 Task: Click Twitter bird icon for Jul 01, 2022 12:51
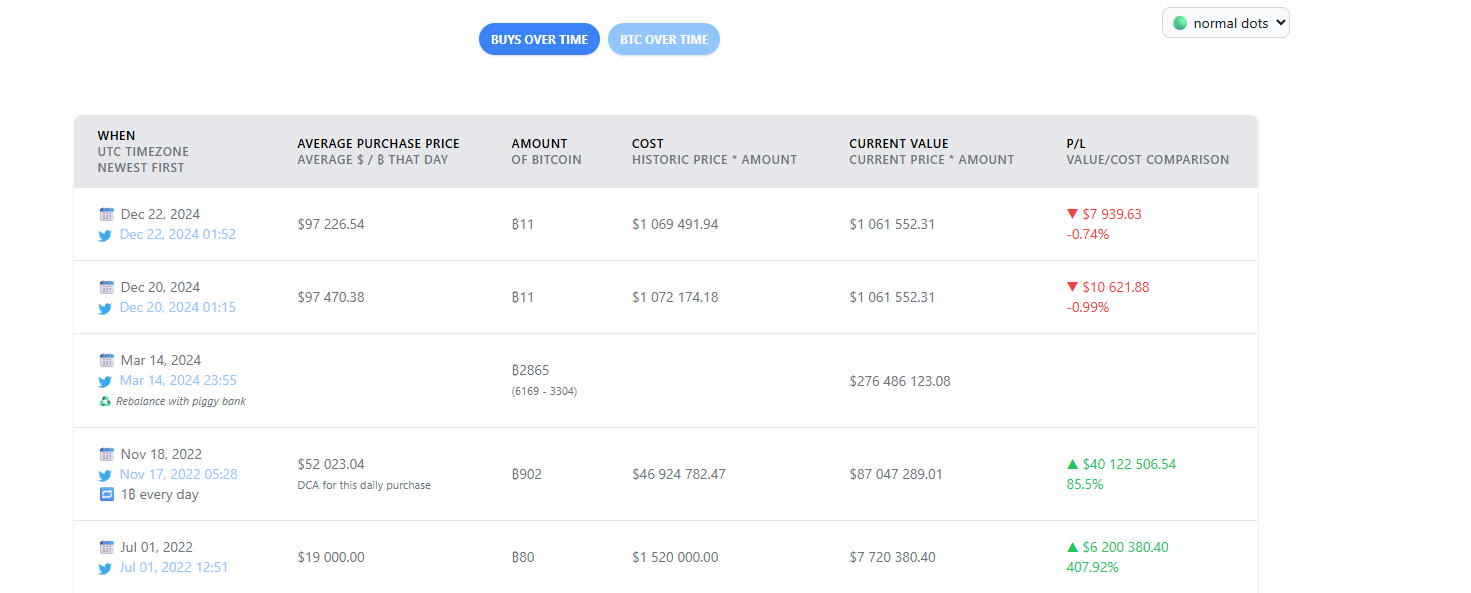pos(105,568)
